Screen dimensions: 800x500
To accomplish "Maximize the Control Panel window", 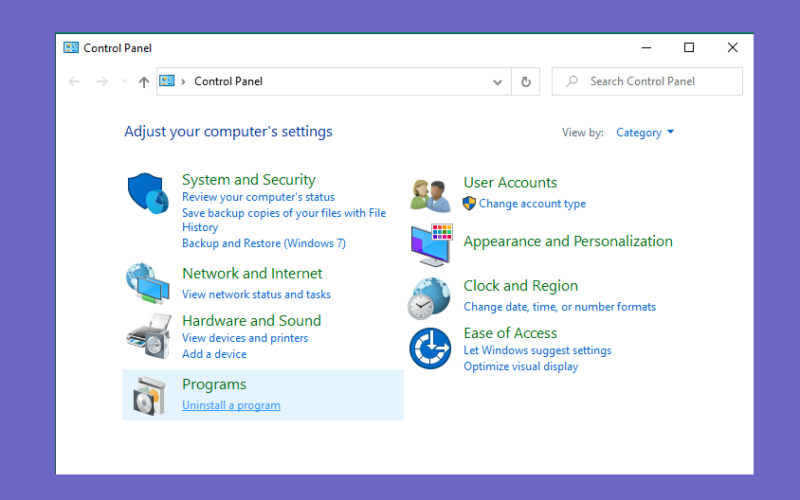I will pyautogui.click(x=689, y=47).
